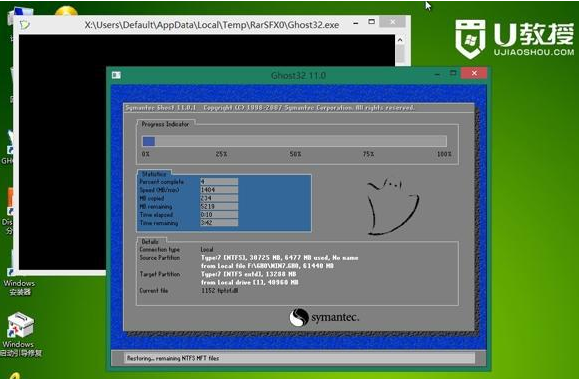Click the Ghost32.exe path title text
The image size is (579, 379).
tap(212, 25)
